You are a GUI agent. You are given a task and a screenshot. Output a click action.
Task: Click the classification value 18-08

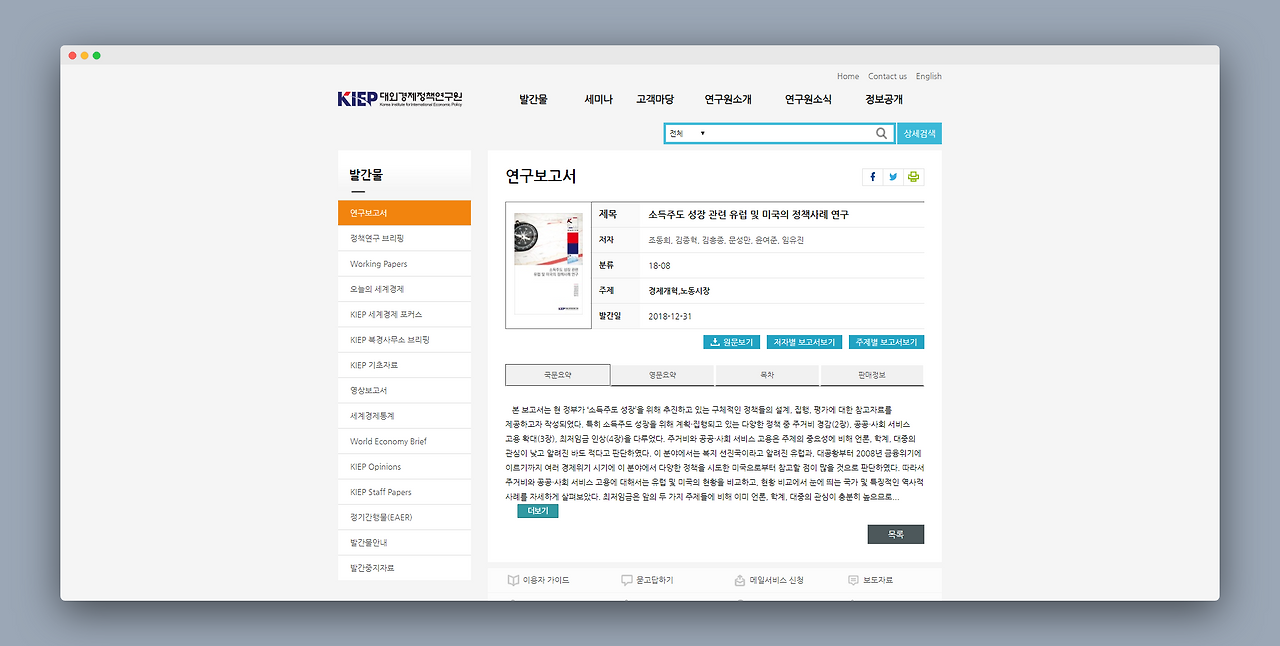(x=659, y=266)
